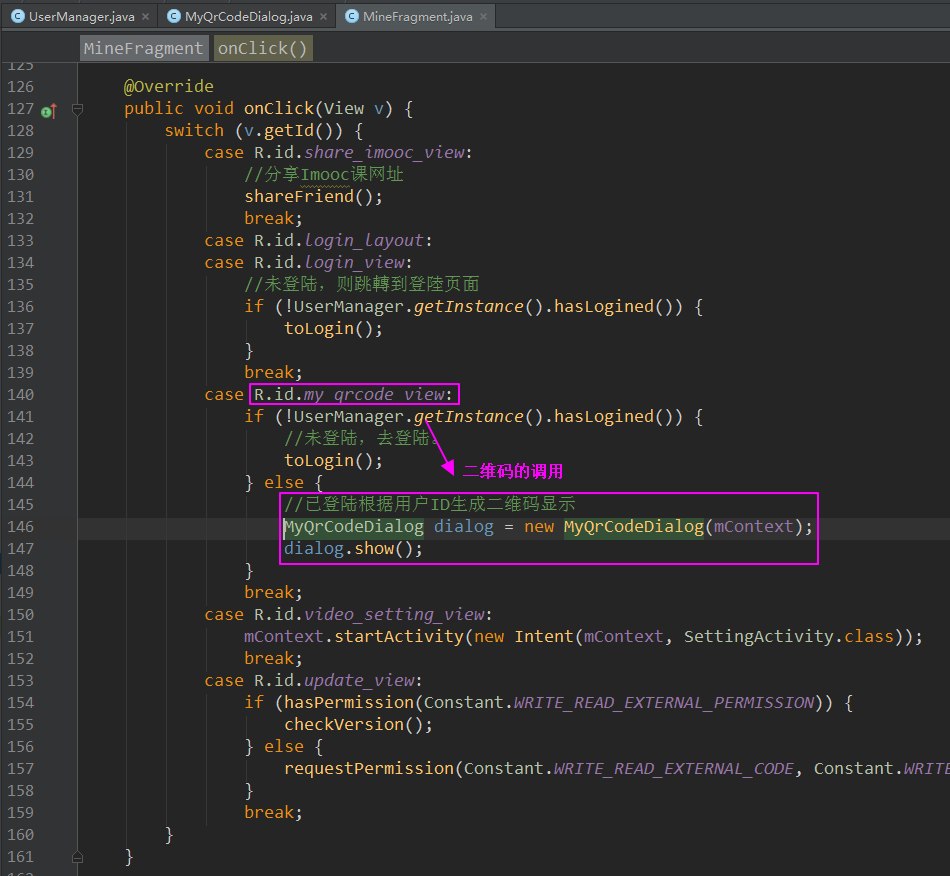Place cursor on dialog.show() statement
The image size is (950, 876).
click(x=353, y=548)
